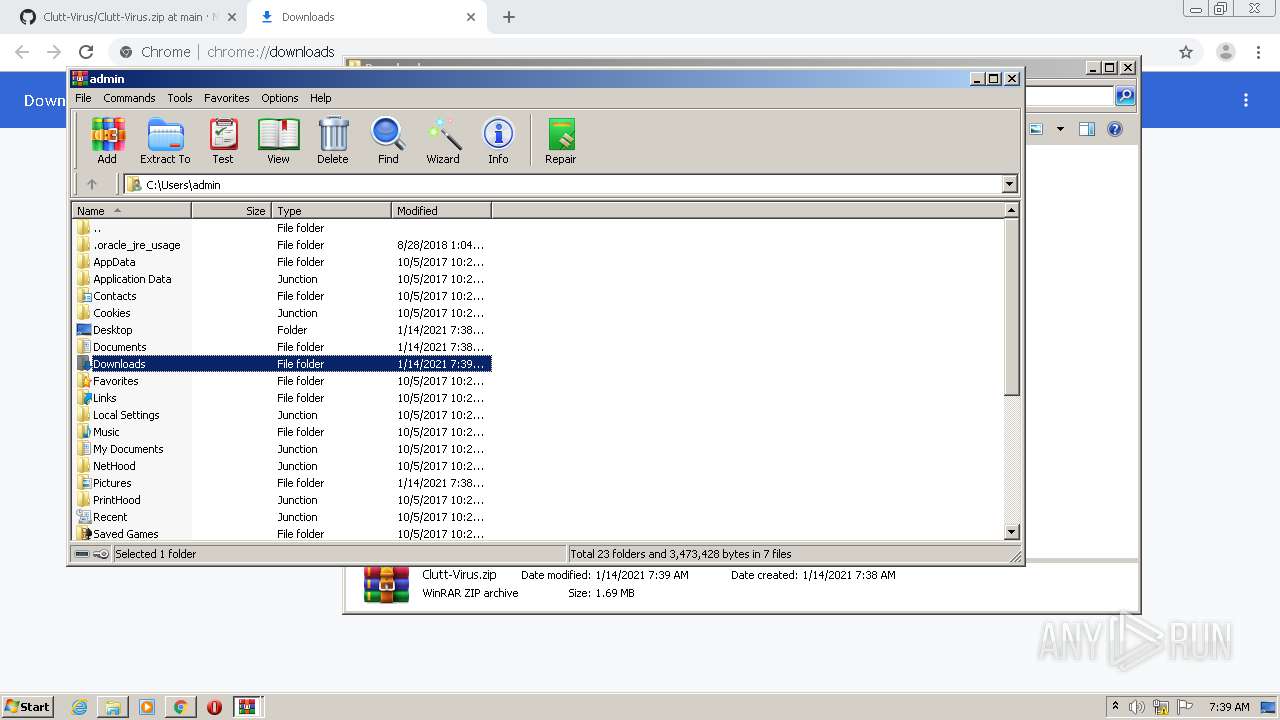Sort by the Modified column header
This screenshot has height=720, width=1280.
click(441, 211)
